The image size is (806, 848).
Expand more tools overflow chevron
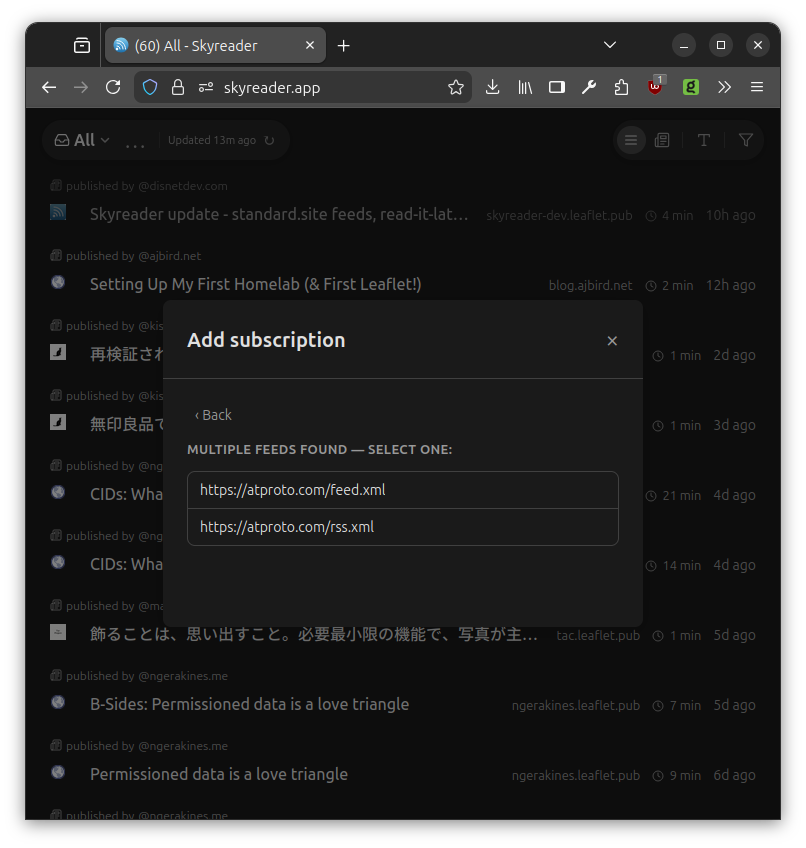click(724, 88)
